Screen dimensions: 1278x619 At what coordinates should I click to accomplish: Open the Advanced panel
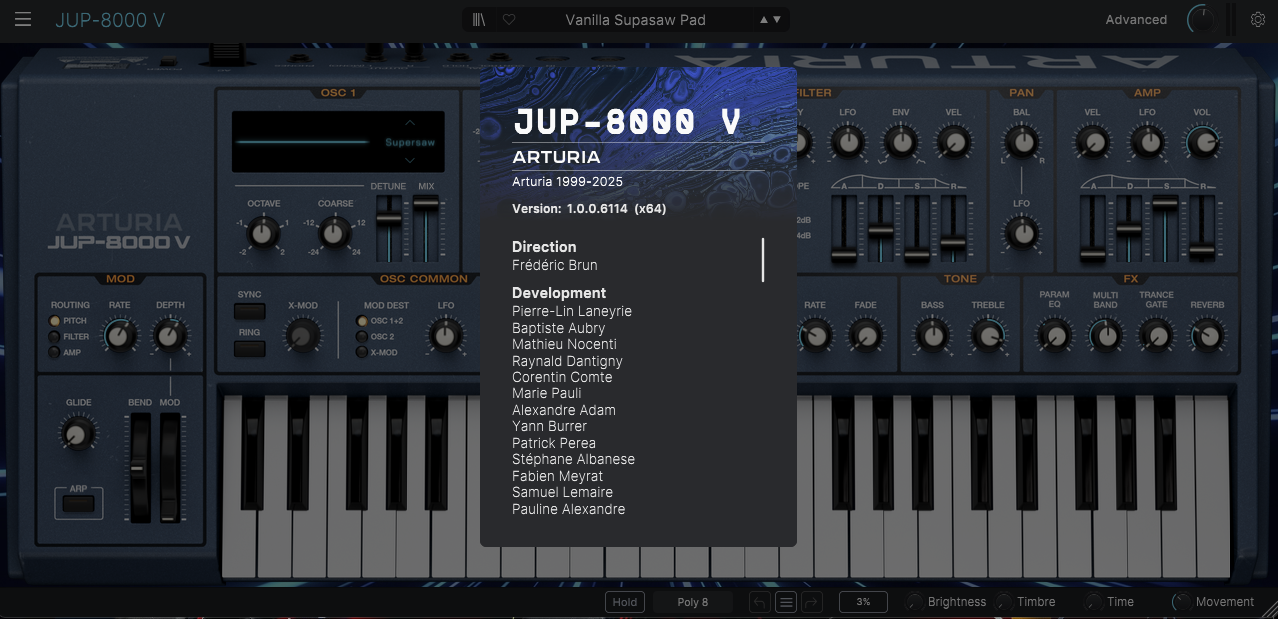[1136, 20]
